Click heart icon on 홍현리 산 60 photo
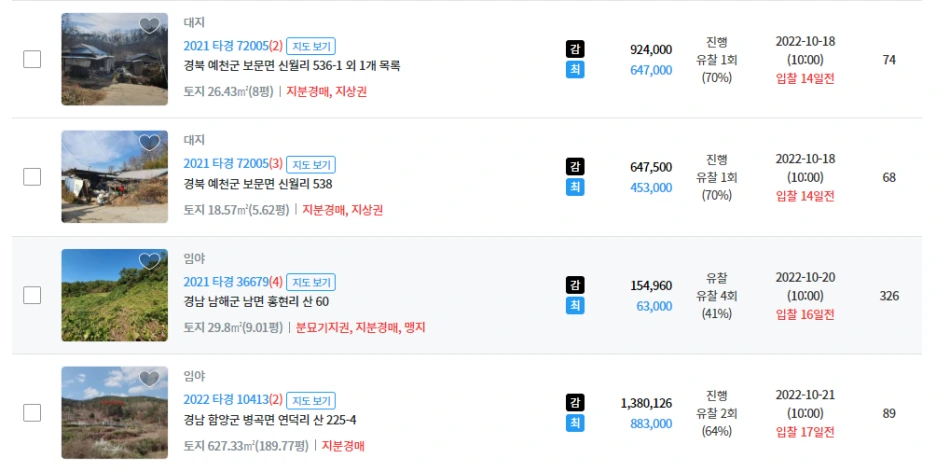Viewport: 936px width, 472px height. pos(149,261)
